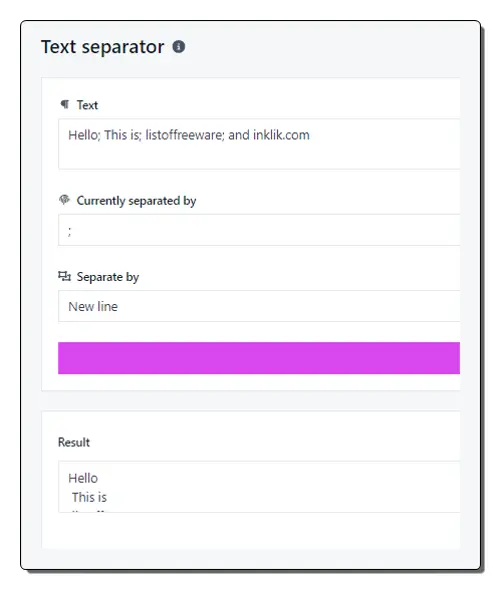Open the Separate by dropdown showing New line

click(x=259, y=306)
